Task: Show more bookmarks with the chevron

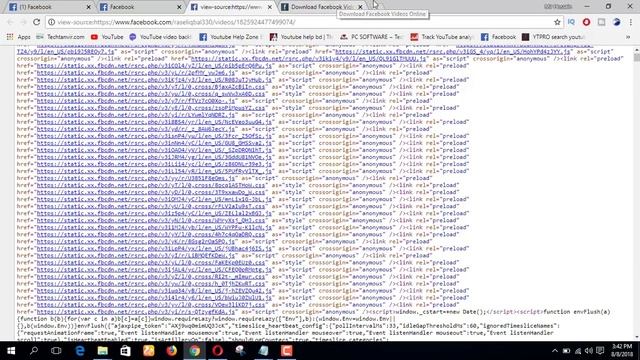Action: (x=628, y=37)
